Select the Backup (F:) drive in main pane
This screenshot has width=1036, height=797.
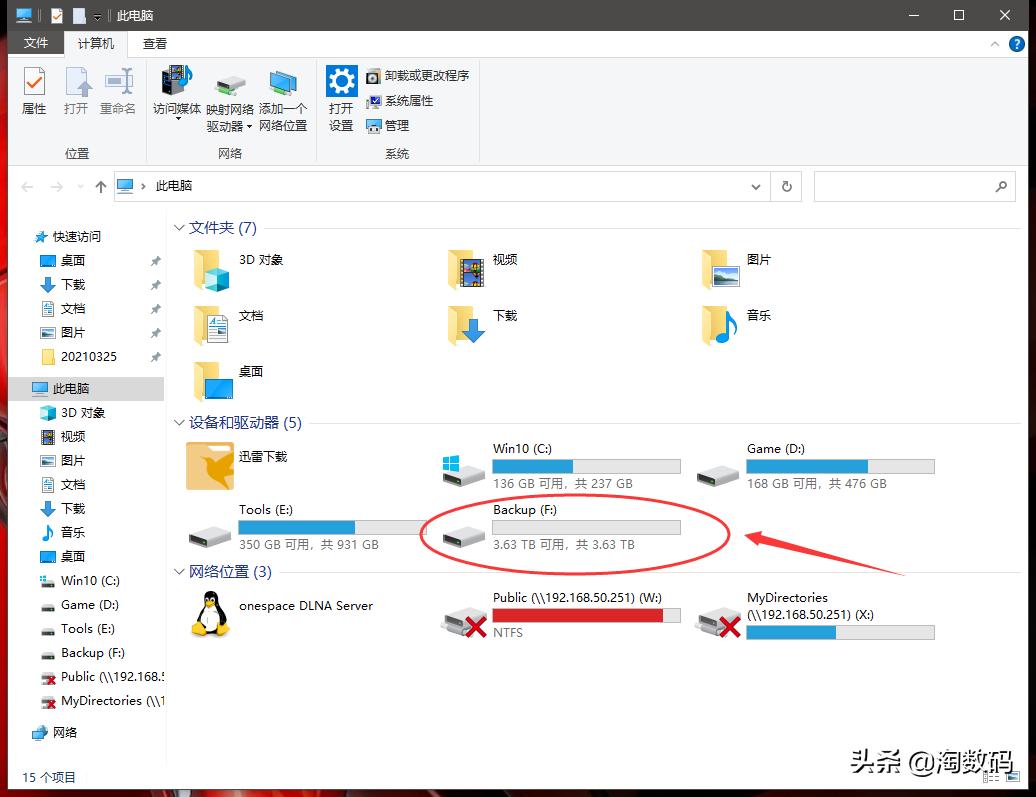pos(561,527)
